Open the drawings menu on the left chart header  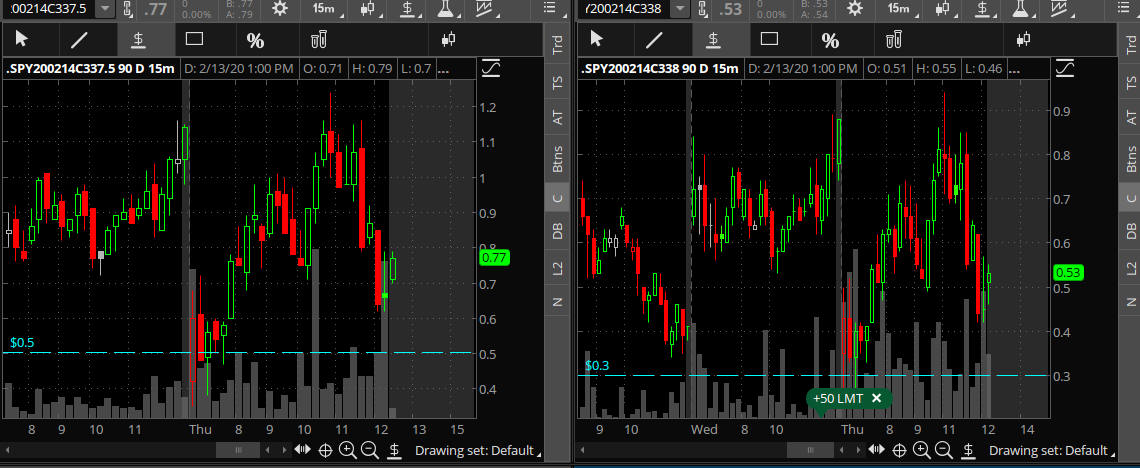(411, 9)
